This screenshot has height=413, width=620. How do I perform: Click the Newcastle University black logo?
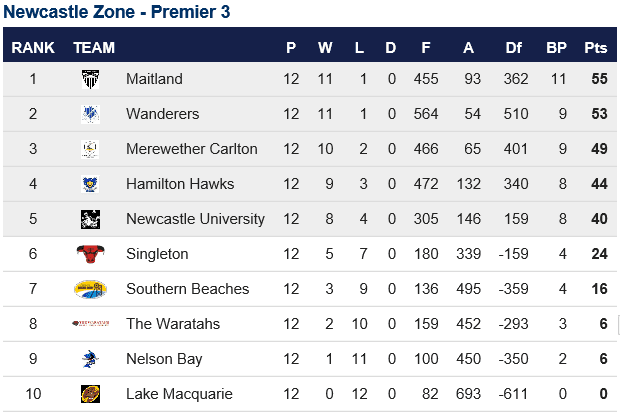click(90, 219)
